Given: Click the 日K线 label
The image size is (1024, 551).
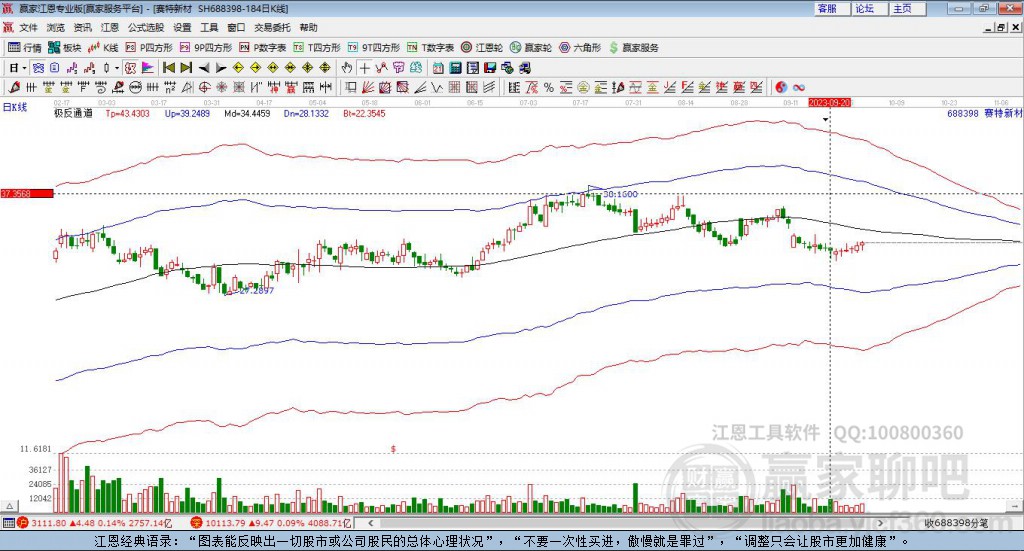Looking at the screenshot, I should [15, 107].
